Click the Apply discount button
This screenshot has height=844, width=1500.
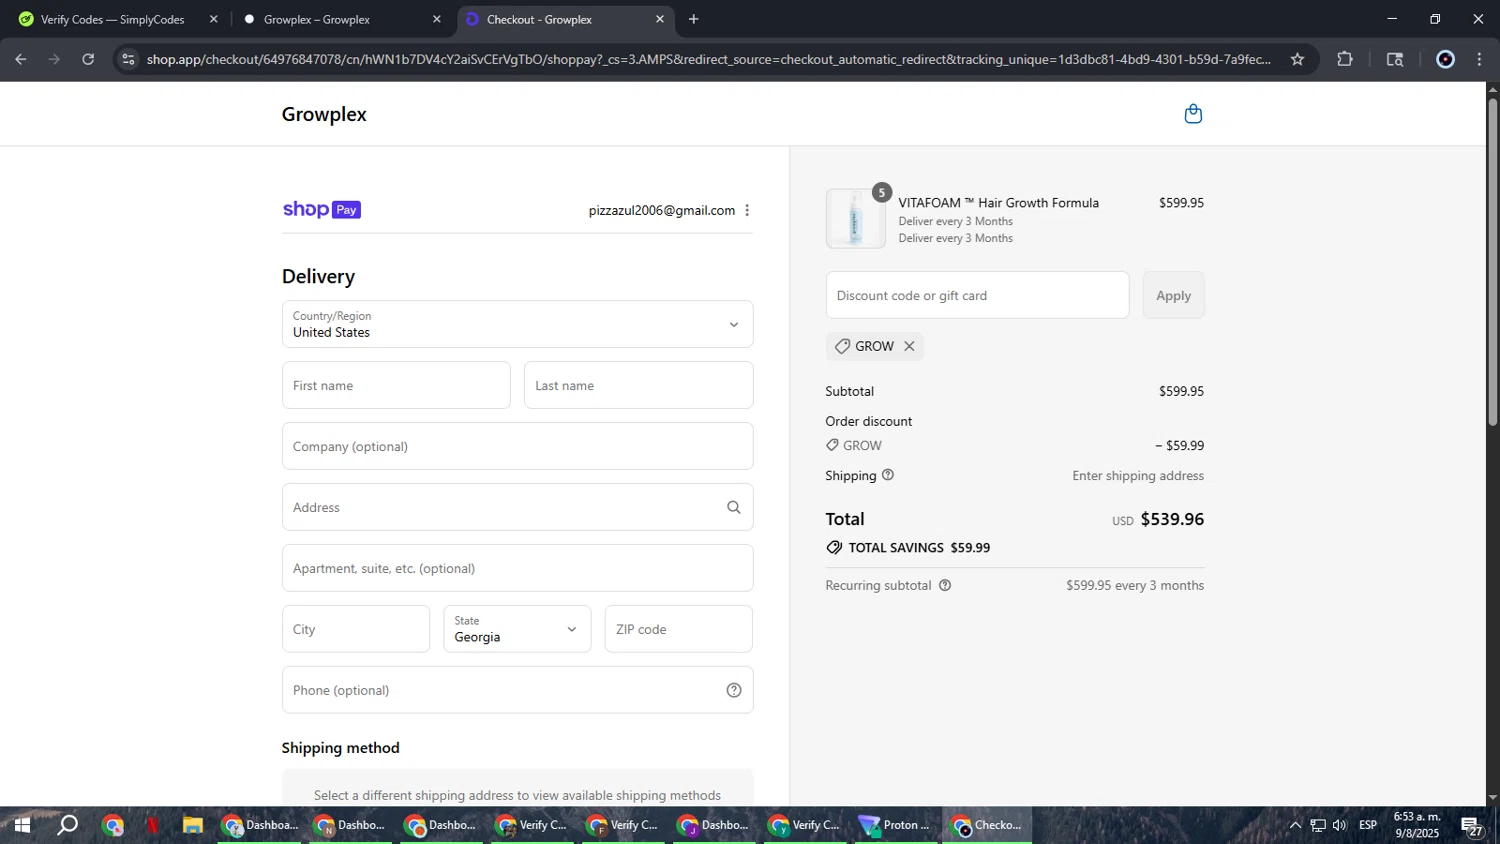click(x=1173, y=295)
